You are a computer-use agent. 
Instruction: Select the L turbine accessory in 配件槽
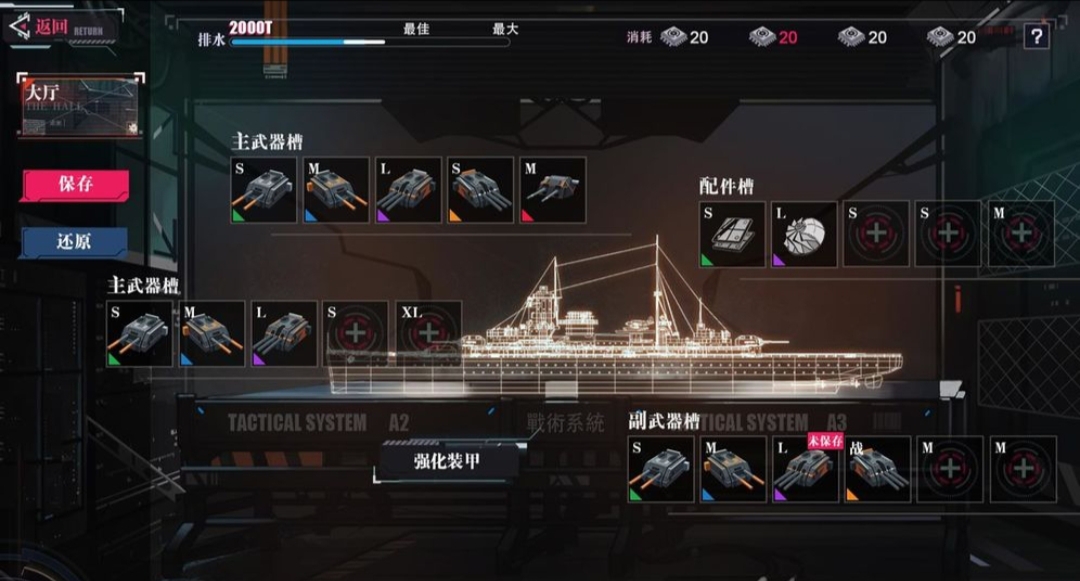pos(804,234)
